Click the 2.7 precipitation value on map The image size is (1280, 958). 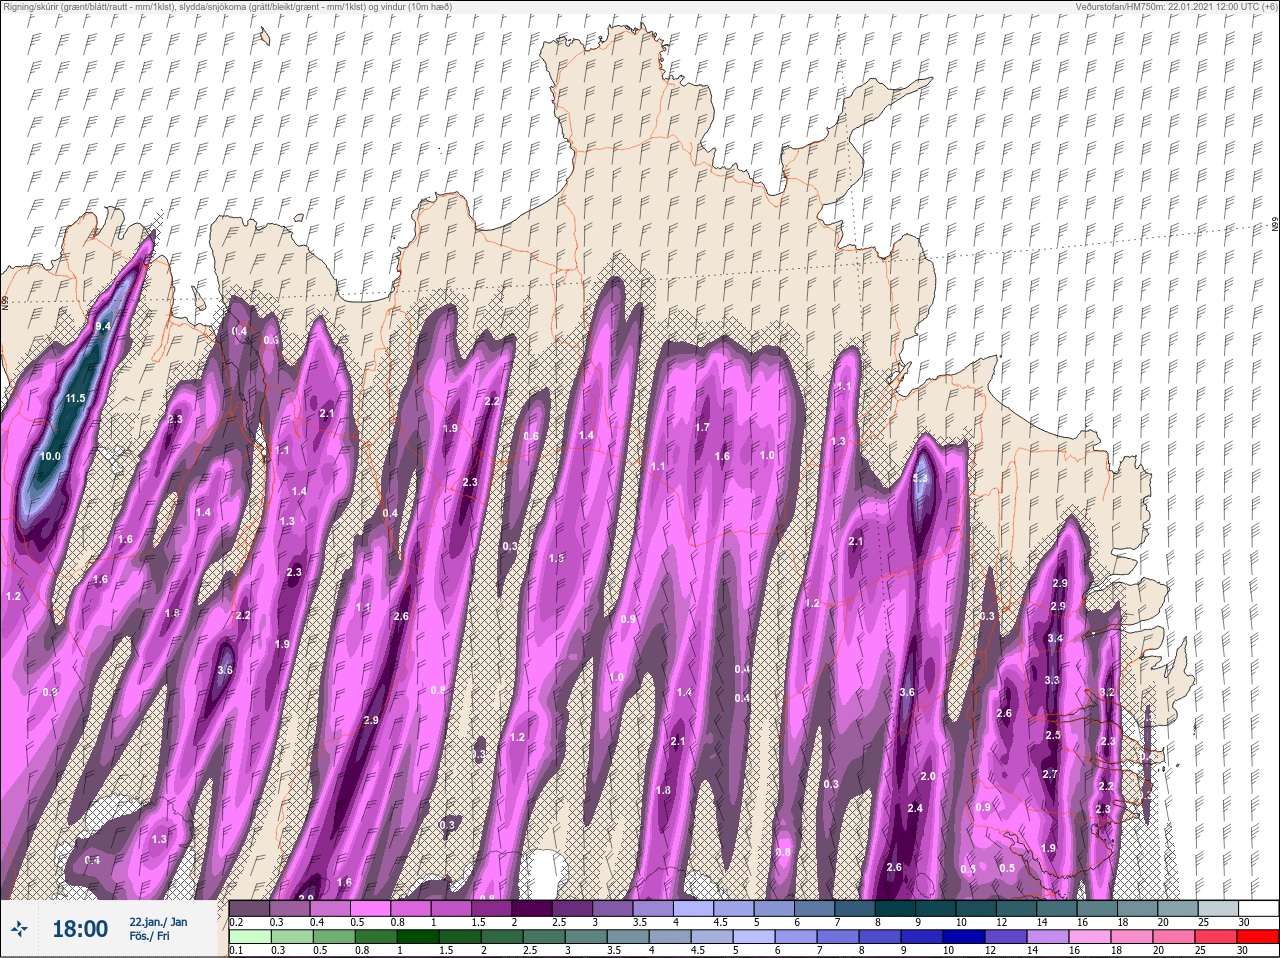[1050, 775]
